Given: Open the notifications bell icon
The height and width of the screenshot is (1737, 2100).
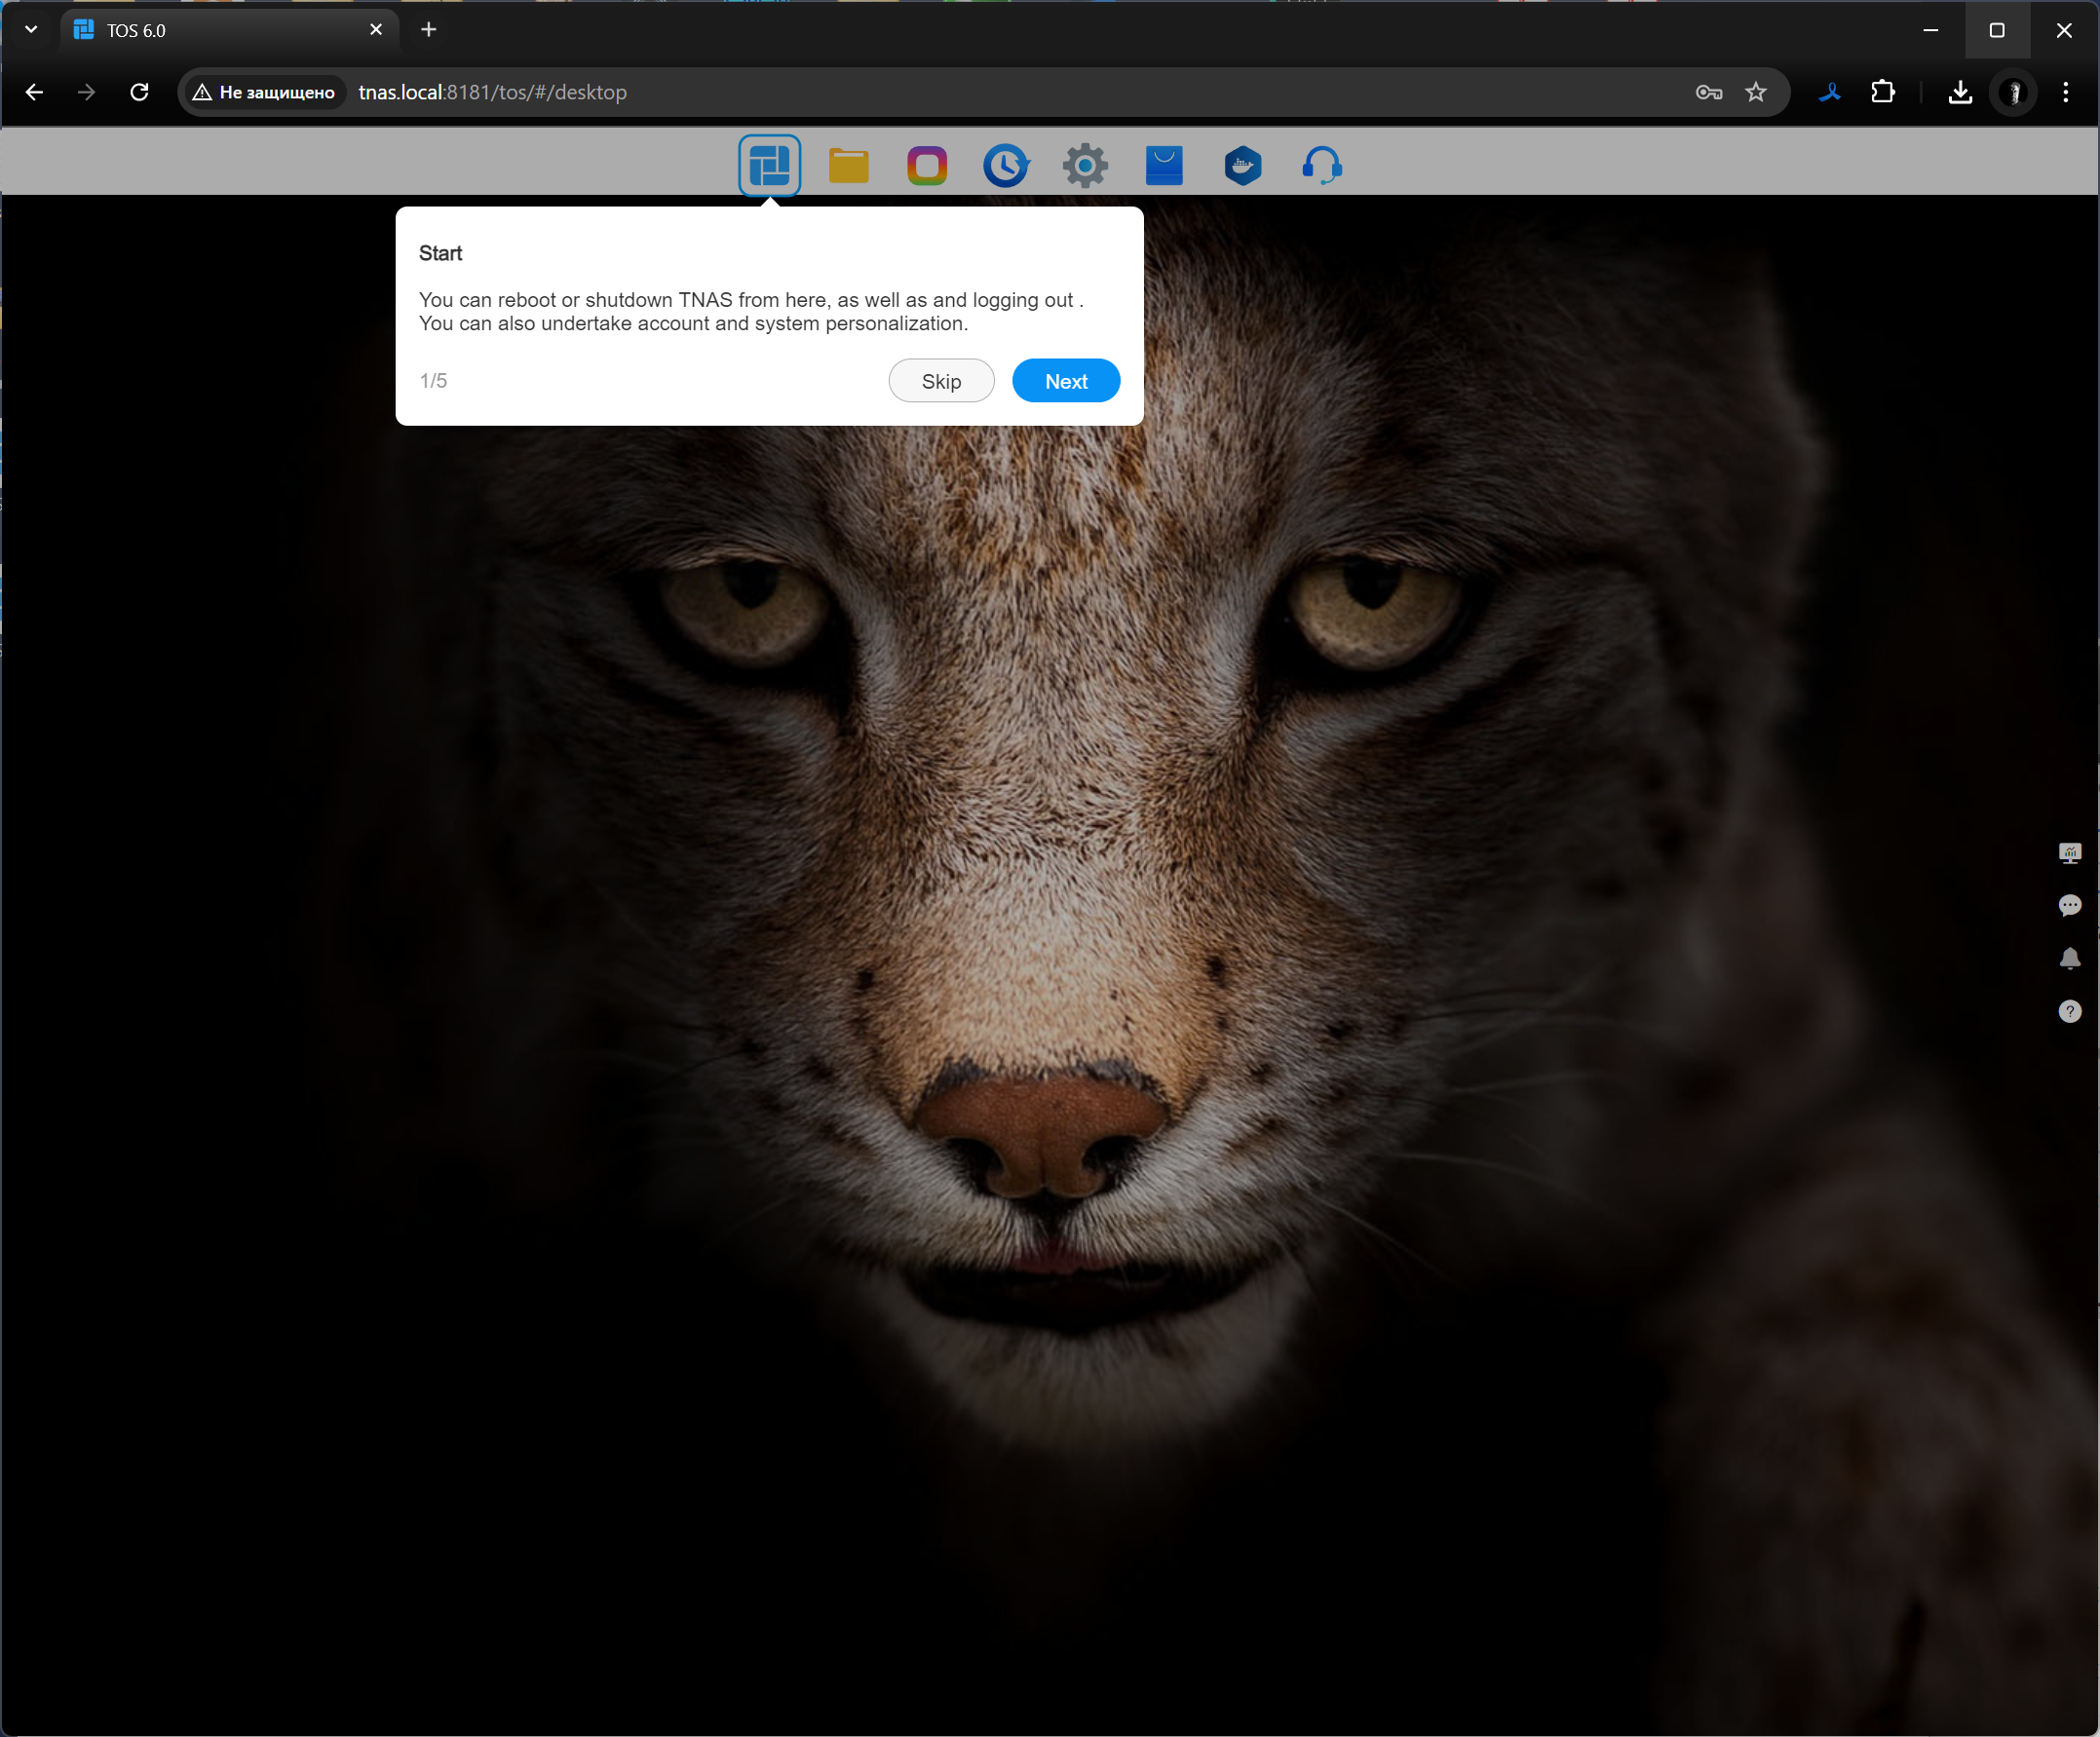Looking at the screenshot, I should point(2070,959).
